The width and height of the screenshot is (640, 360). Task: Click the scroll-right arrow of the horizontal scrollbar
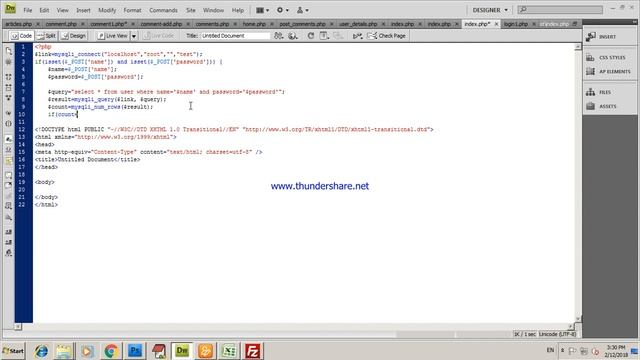571,327
